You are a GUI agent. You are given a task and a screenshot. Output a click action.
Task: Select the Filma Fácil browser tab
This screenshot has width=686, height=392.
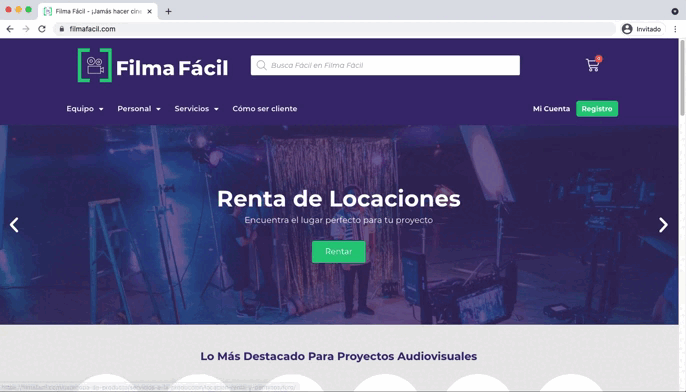98,11
